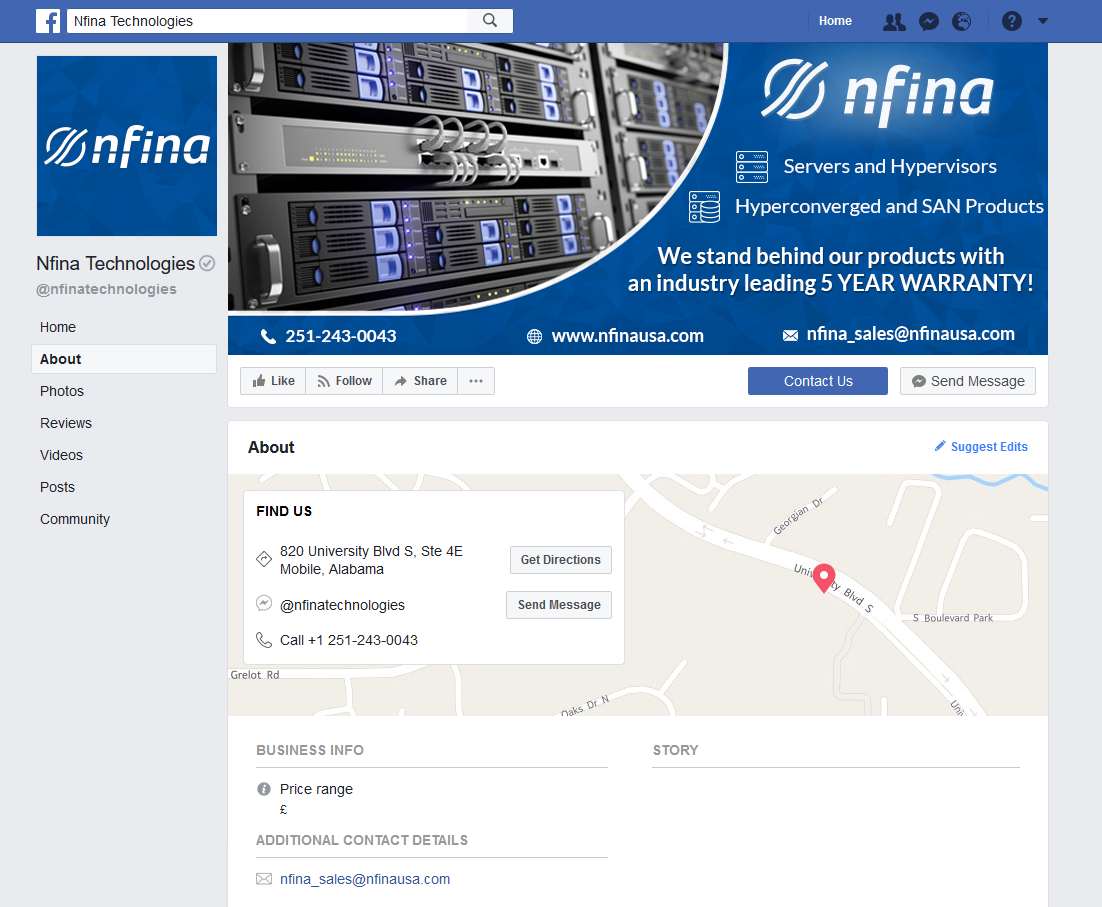1102x907 pixels.
Task: Open the friend requests icon
Action: (894, 21)
